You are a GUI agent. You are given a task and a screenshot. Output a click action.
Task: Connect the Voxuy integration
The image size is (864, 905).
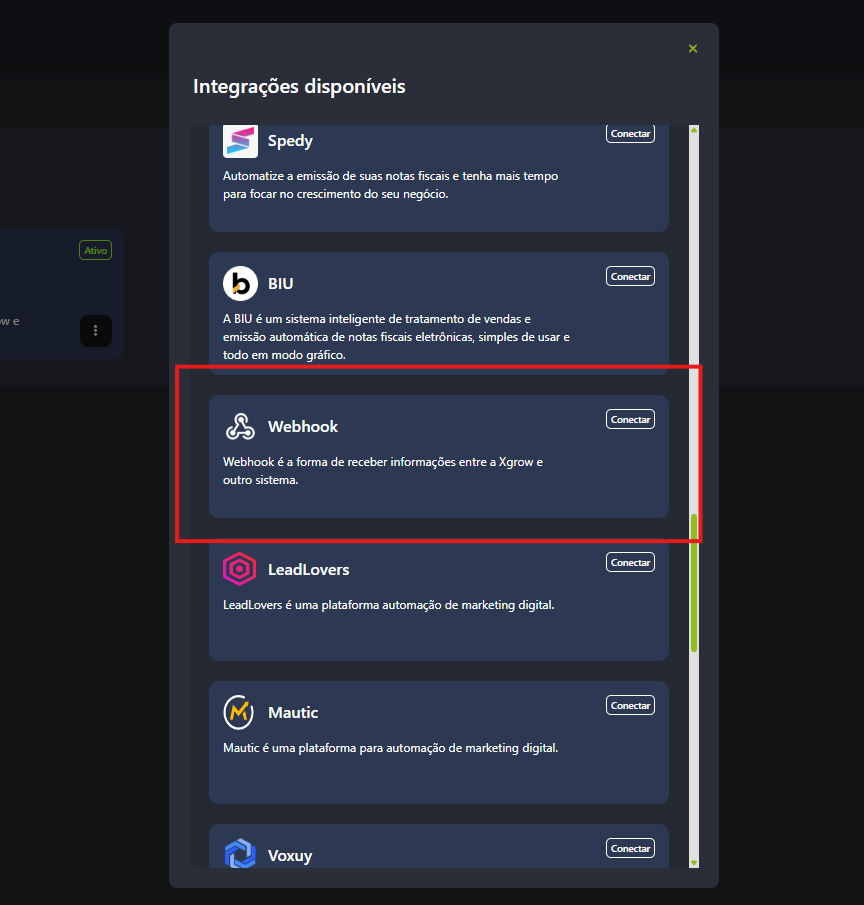(630, 848)
